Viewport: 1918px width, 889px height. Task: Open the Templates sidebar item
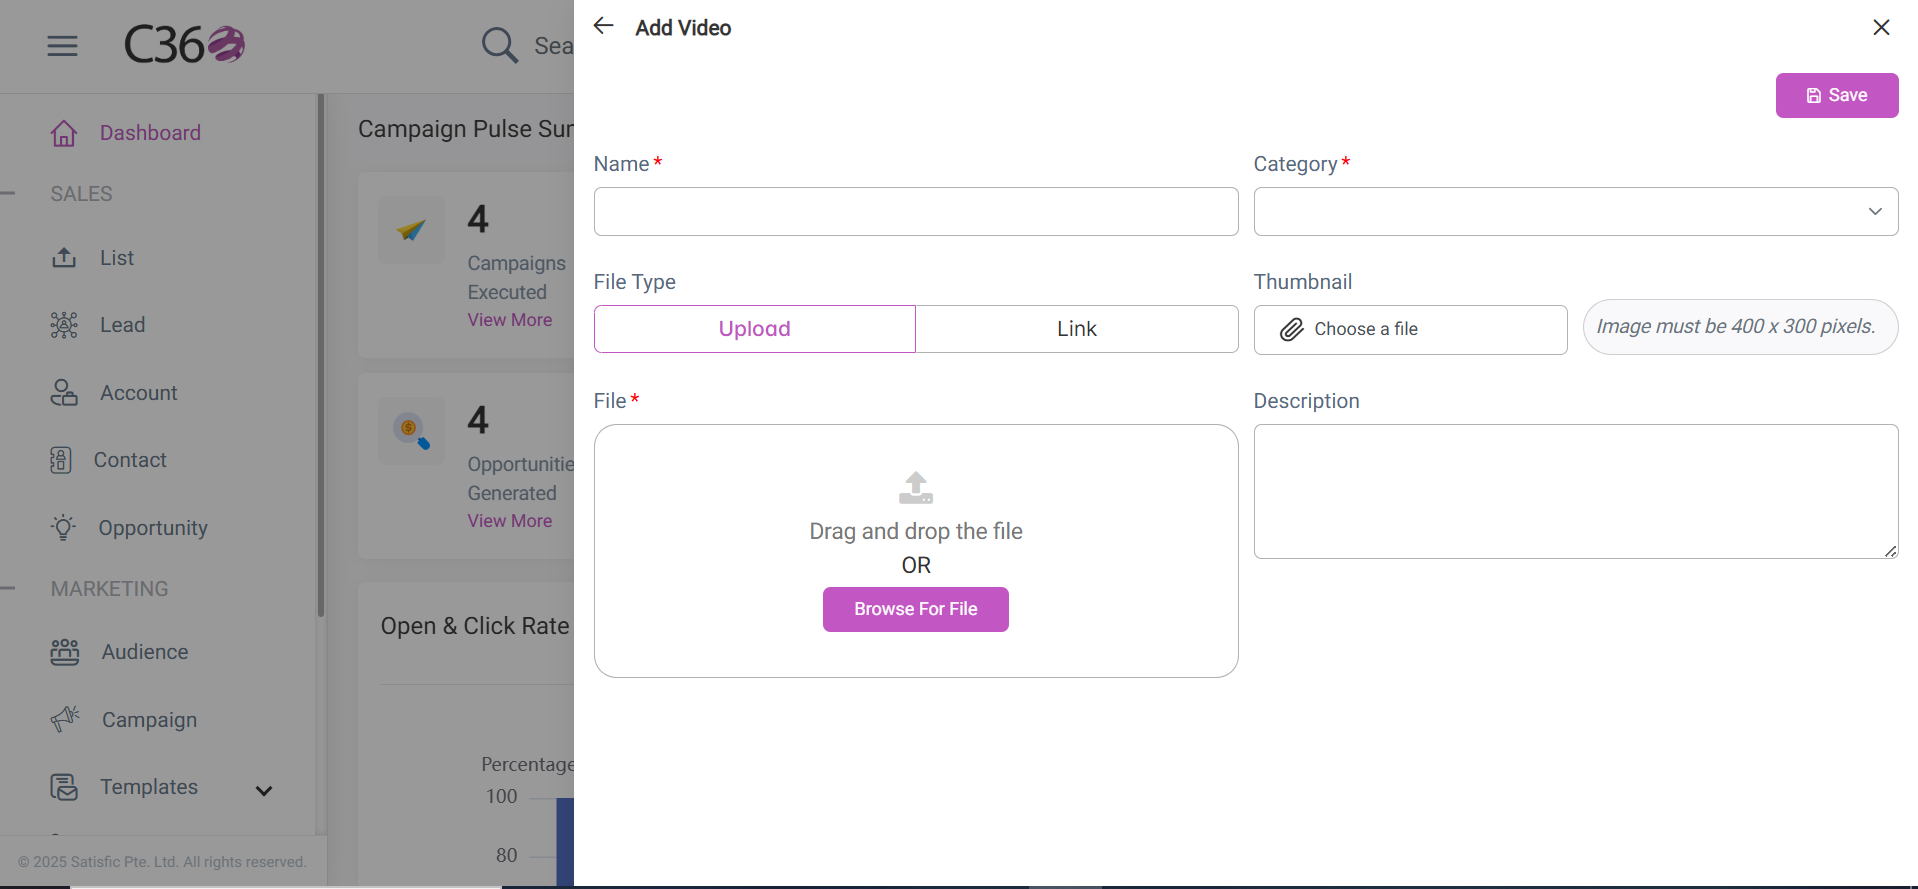click(x=149, y=787)
